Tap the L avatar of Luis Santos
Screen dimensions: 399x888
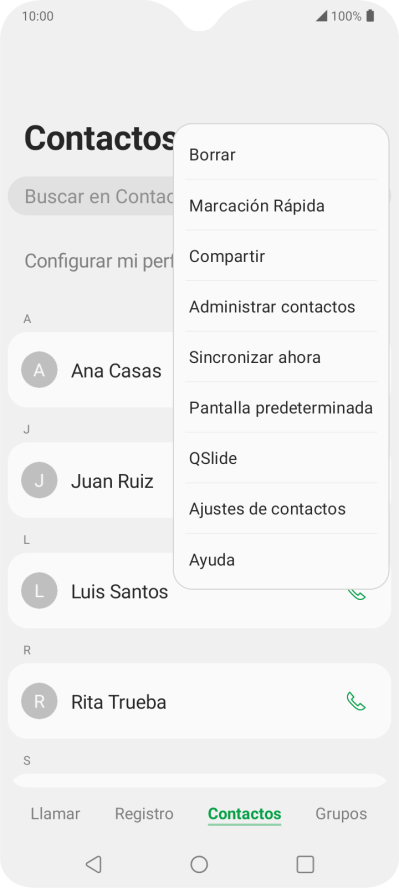[x=39, y=591]
